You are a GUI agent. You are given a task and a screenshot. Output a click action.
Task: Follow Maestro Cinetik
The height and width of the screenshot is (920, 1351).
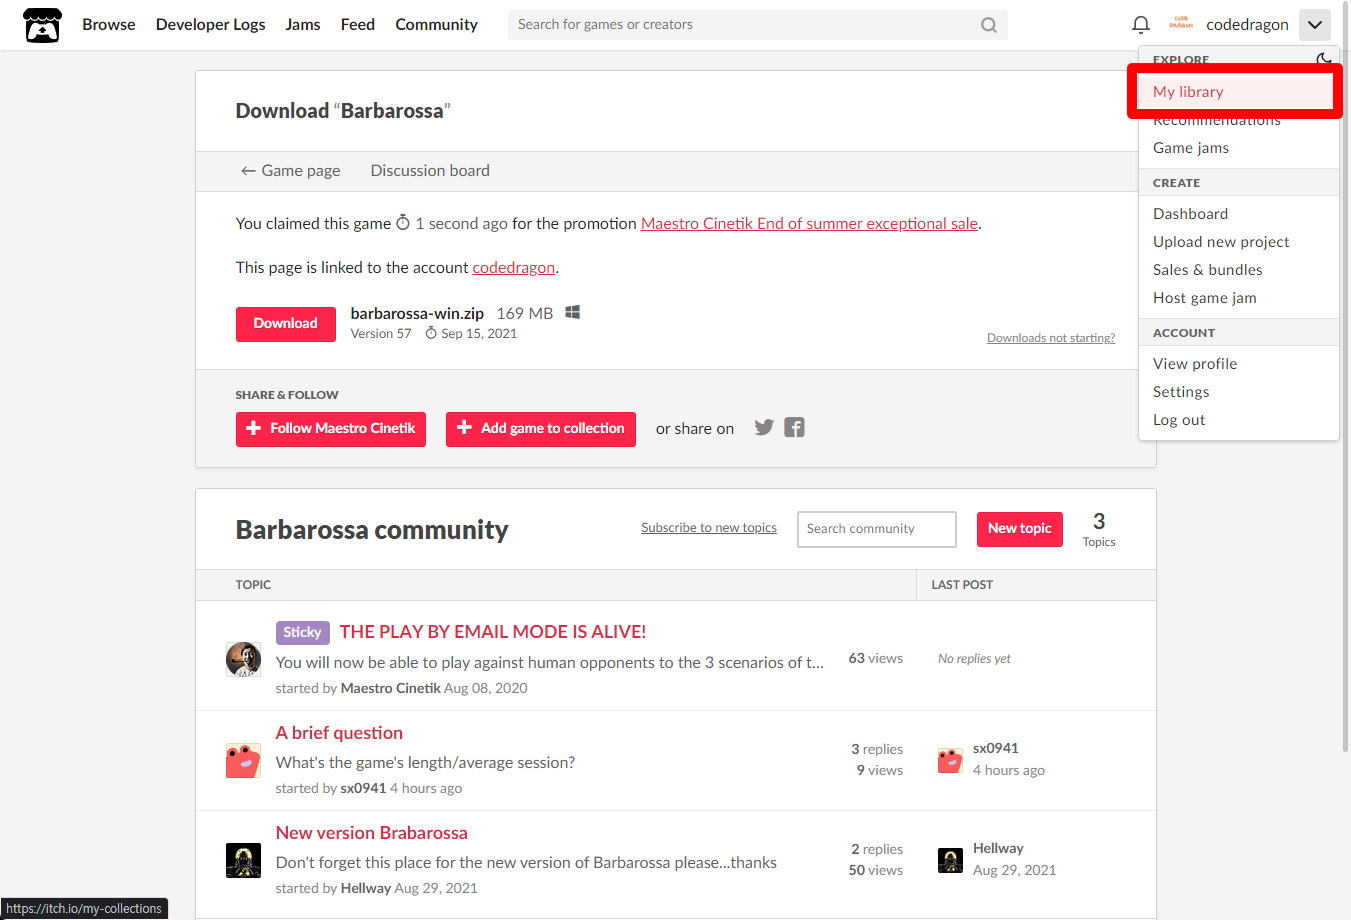pos(330,429)
